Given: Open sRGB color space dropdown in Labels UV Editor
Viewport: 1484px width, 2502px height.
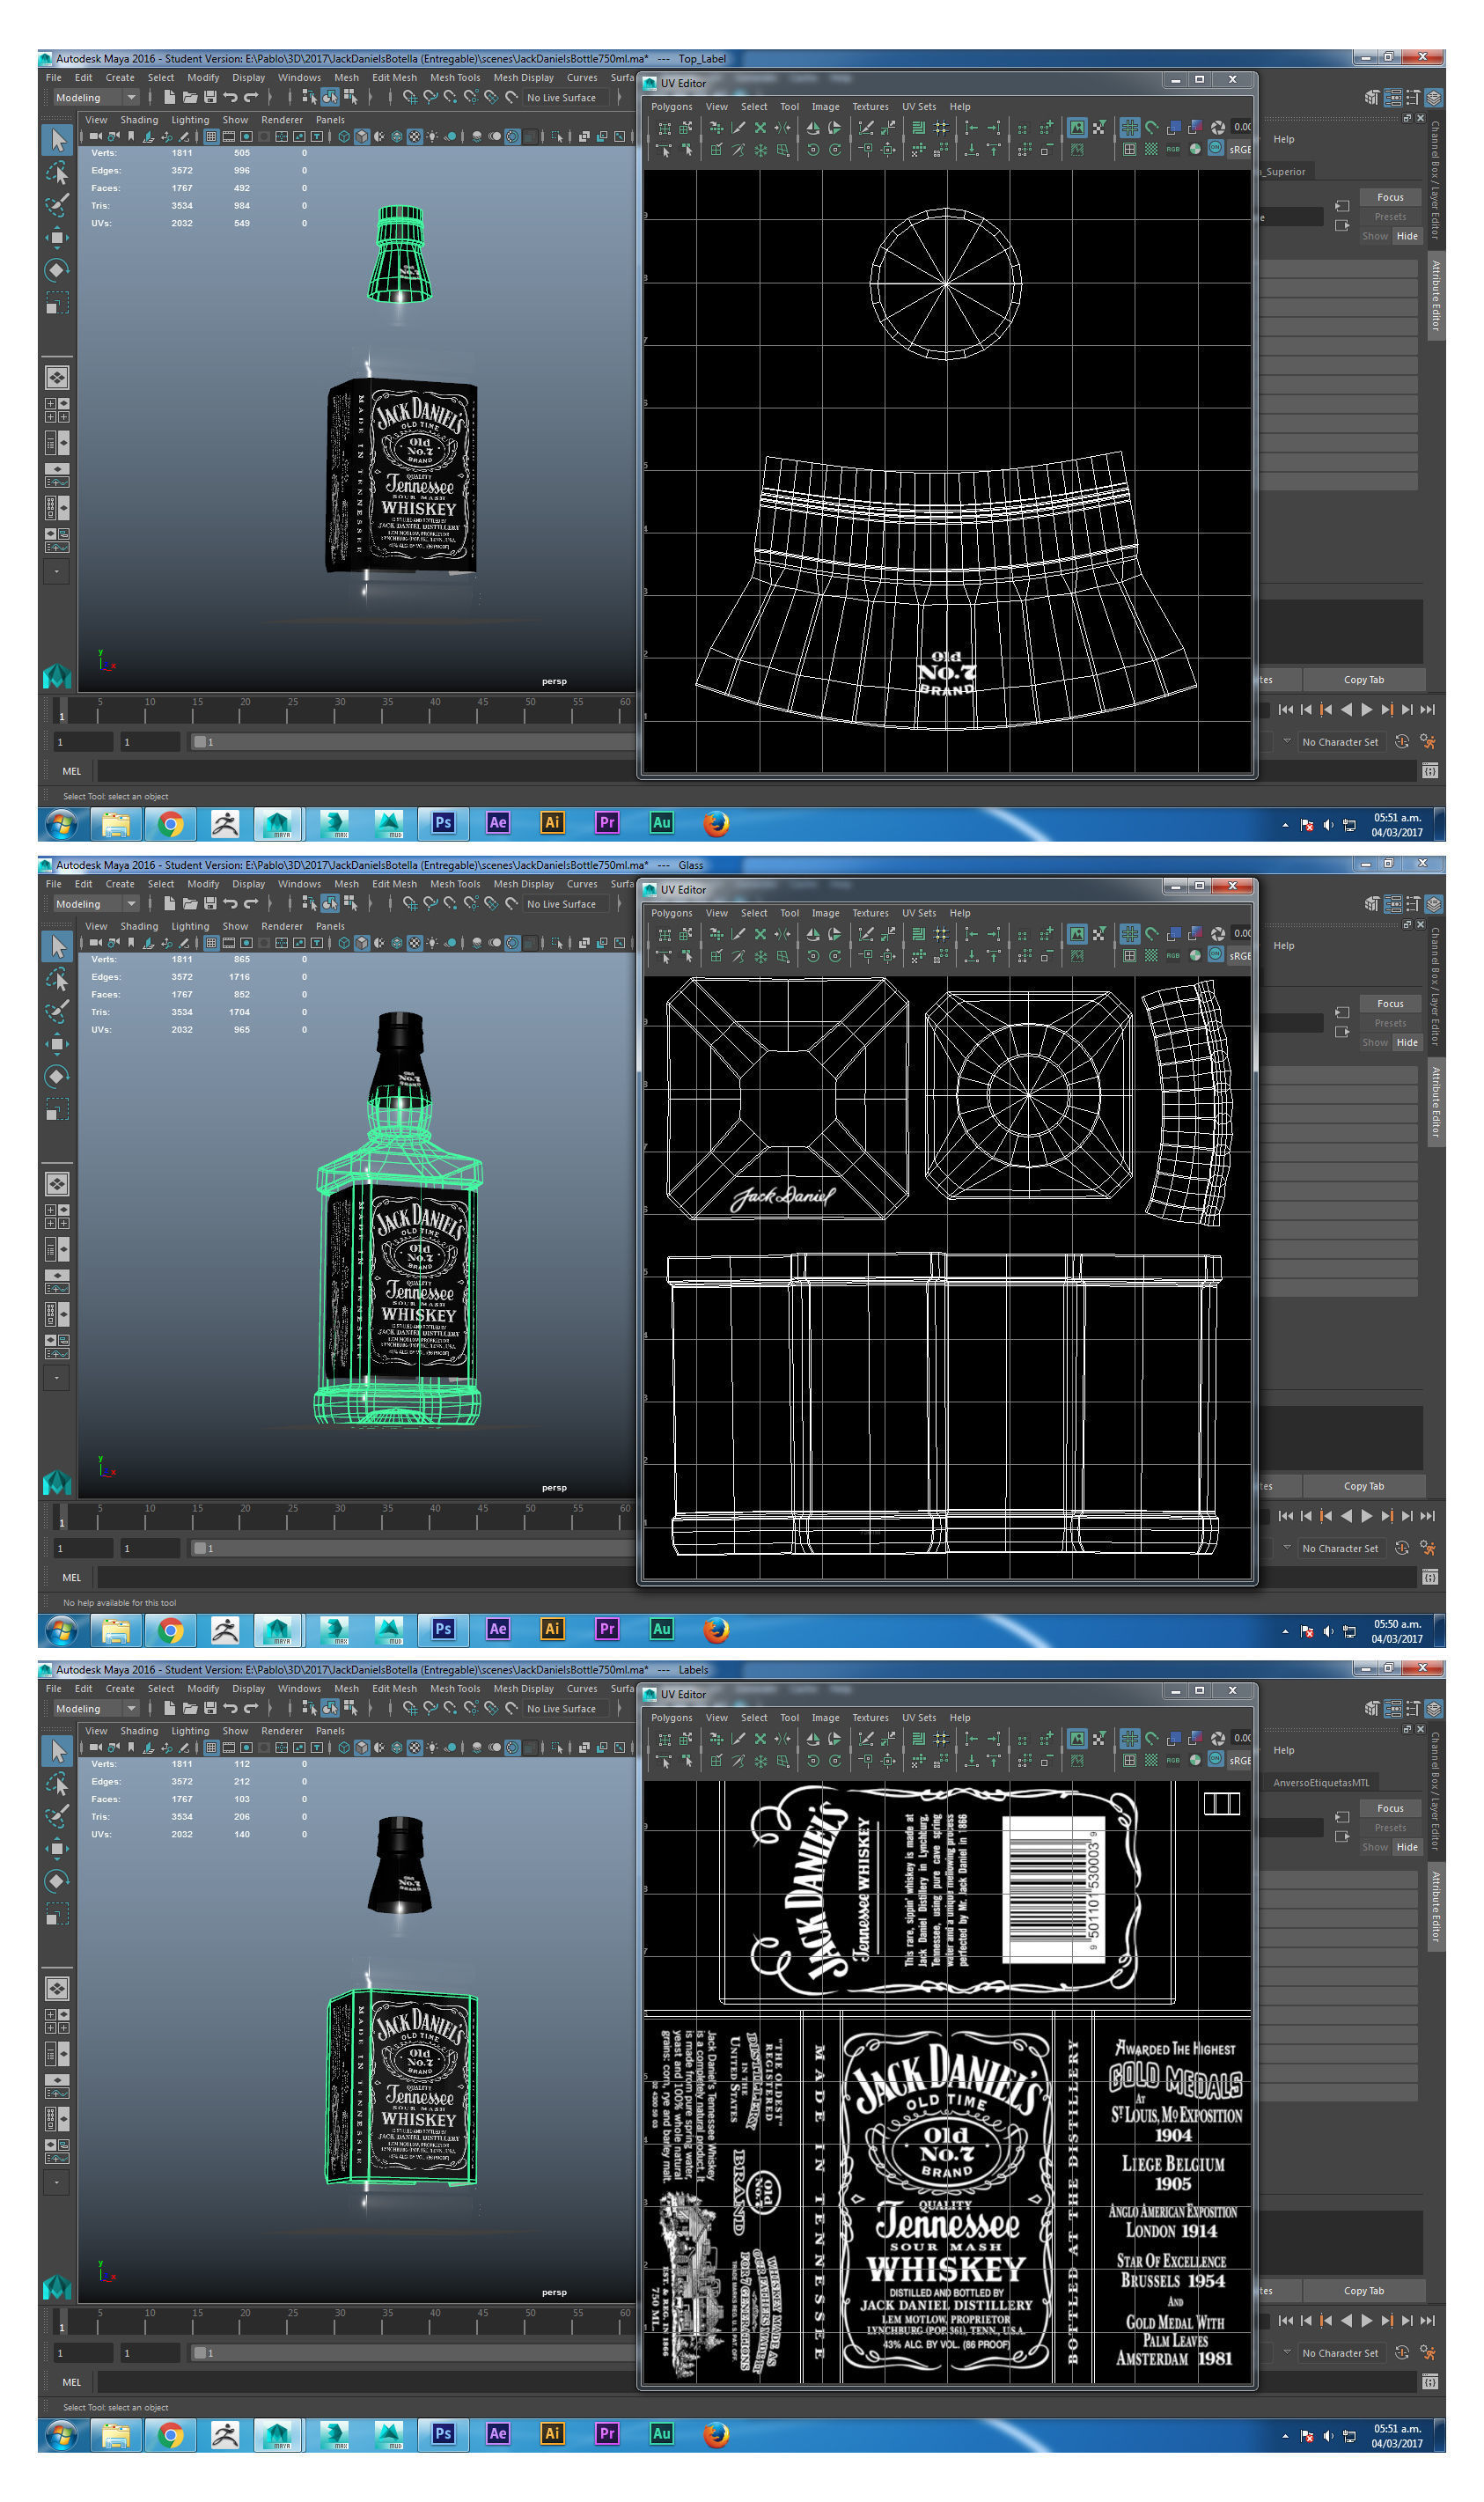Looking at the screenshot, I should [x=1240, y=1760].
